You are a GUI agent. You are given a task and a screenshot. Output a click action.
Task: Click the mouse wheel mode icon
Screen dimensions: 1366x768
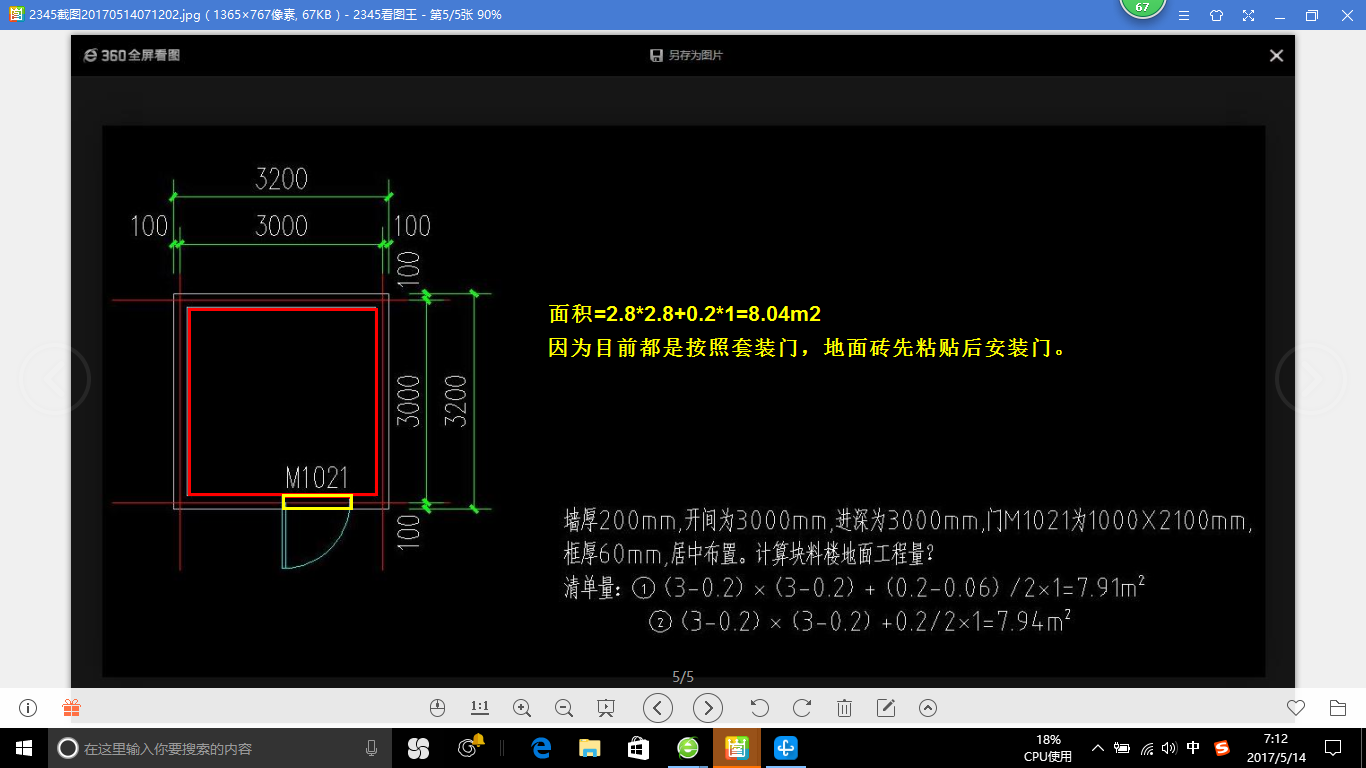[436, 708]
